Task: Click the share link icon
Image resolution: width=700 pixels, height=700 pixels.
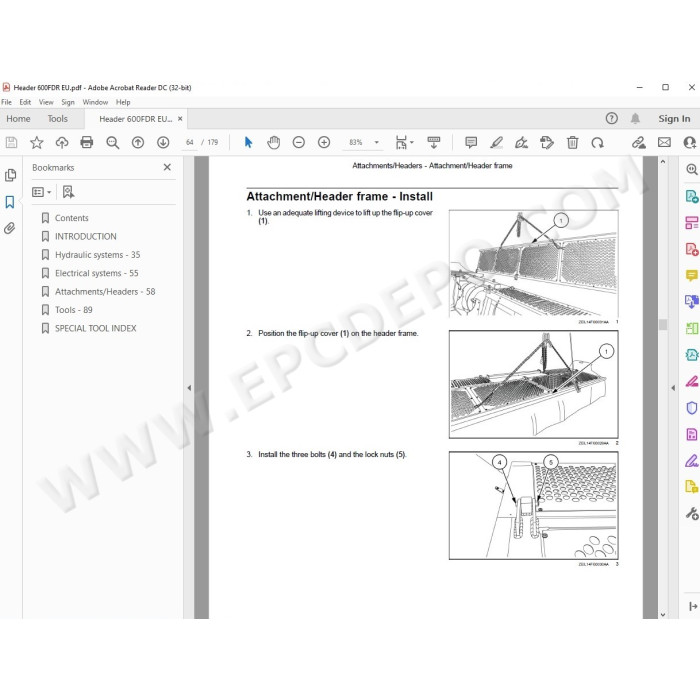Action: pyautogui.click(x=639, y=142)
